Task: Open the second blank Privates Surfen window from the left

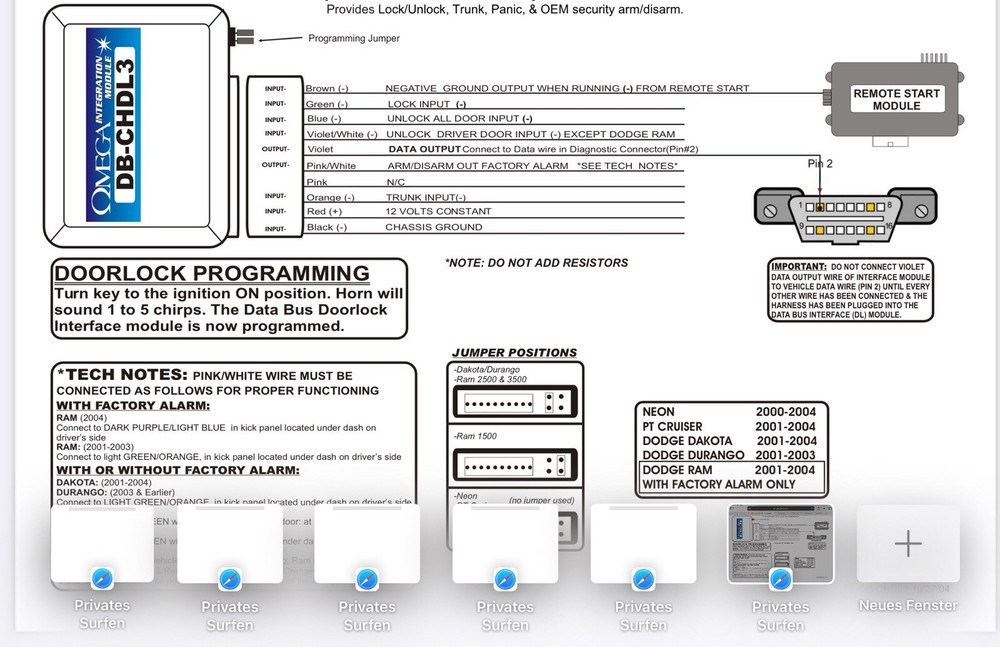Action: tap(230, 543)
